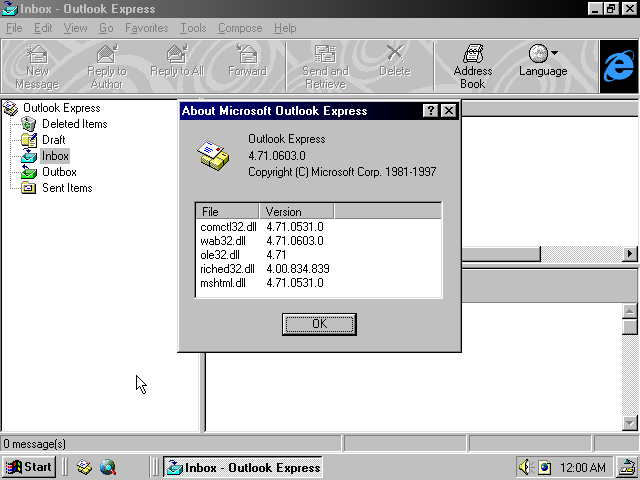
Task: Open the Go menu
Action: click(x=106, y=28)
